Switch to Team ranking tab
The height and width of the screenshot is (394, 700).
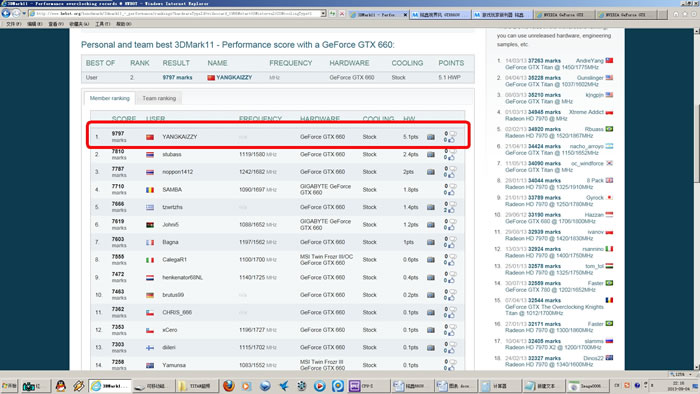point(159,98)
